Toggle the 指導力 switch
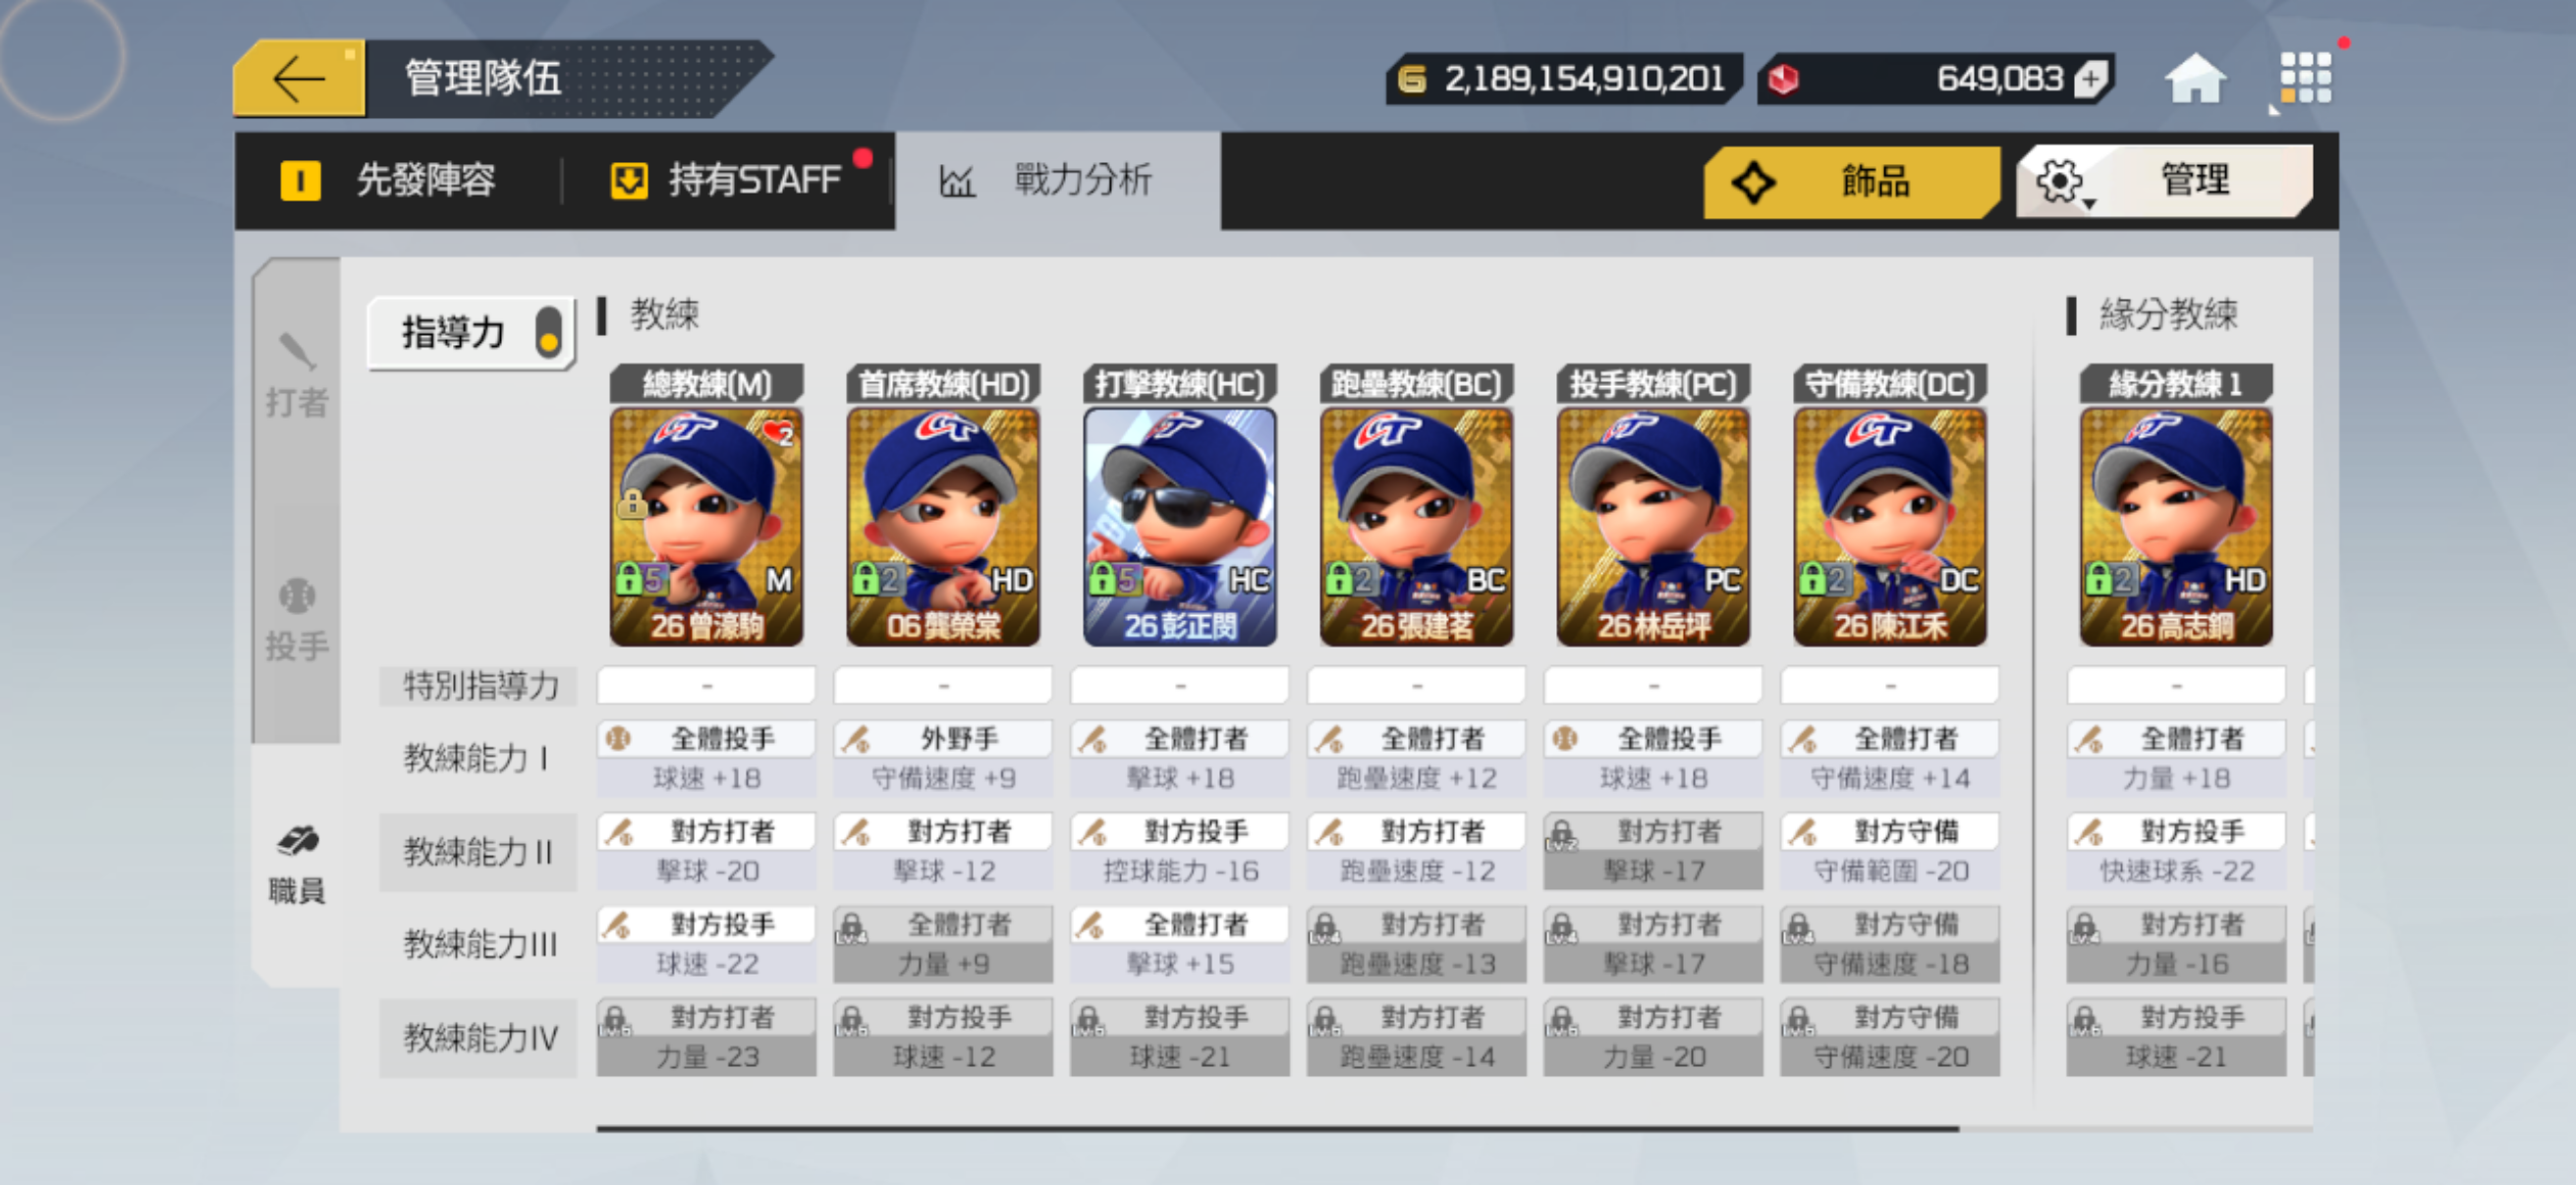The width and height of the screenshot is (2576, 1185). (x=548, y=332)
